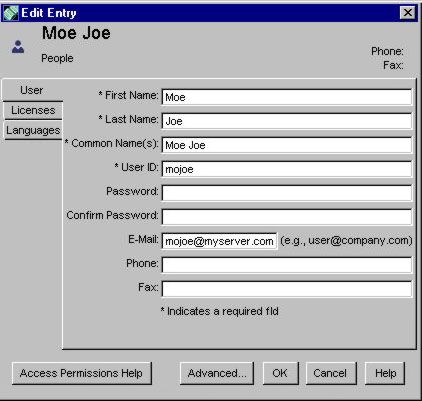Click the Cancel button
The image size is (422, 401).
coord(331,373)
